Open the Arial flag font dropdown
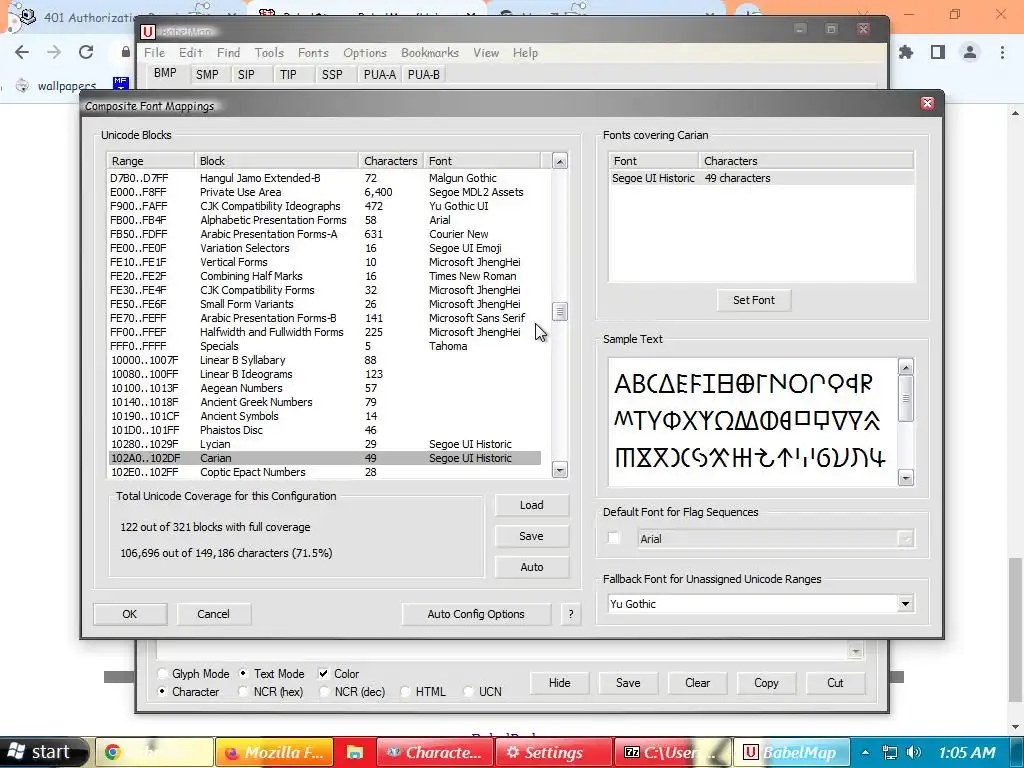Viewport: 1024px width, 768px height. pos(905,538)
